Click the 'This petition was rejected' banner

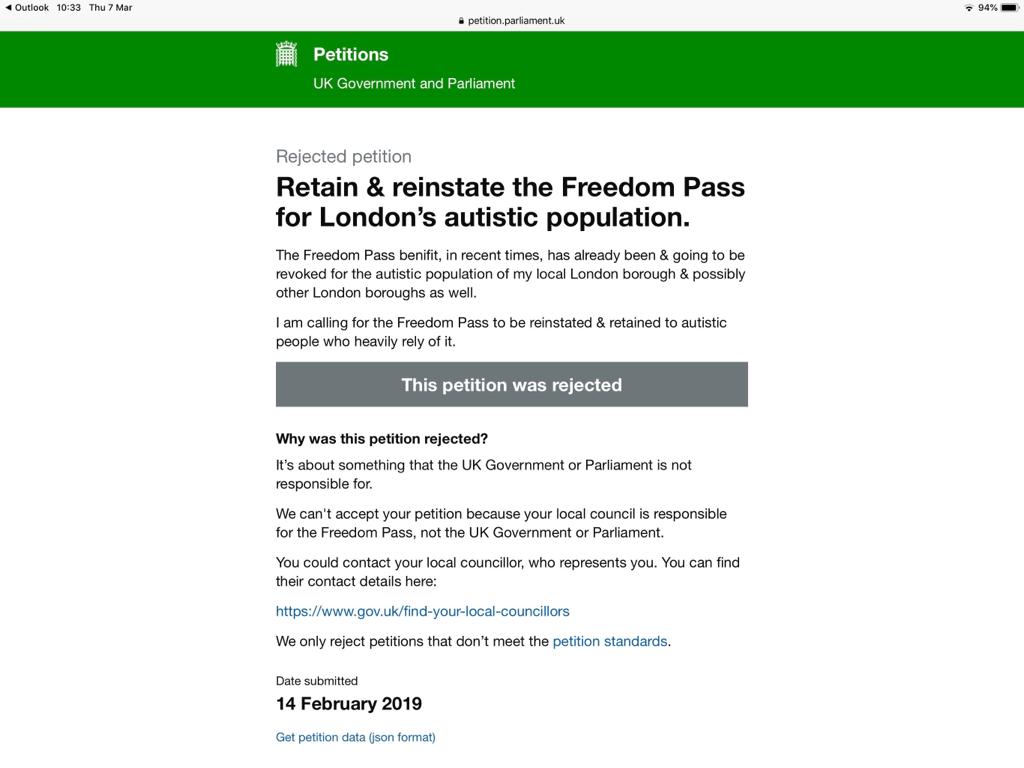[x=511, y=385]
